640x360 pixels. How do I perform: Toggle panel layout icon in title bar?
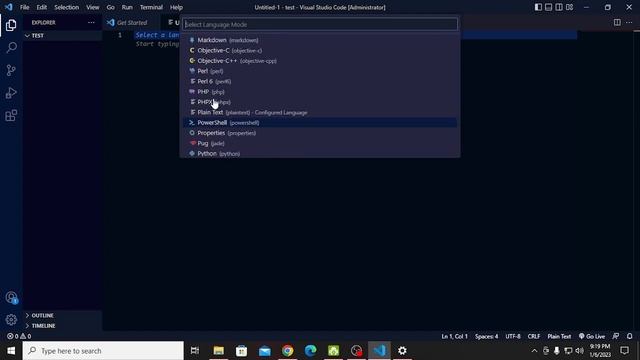(549, 7)
